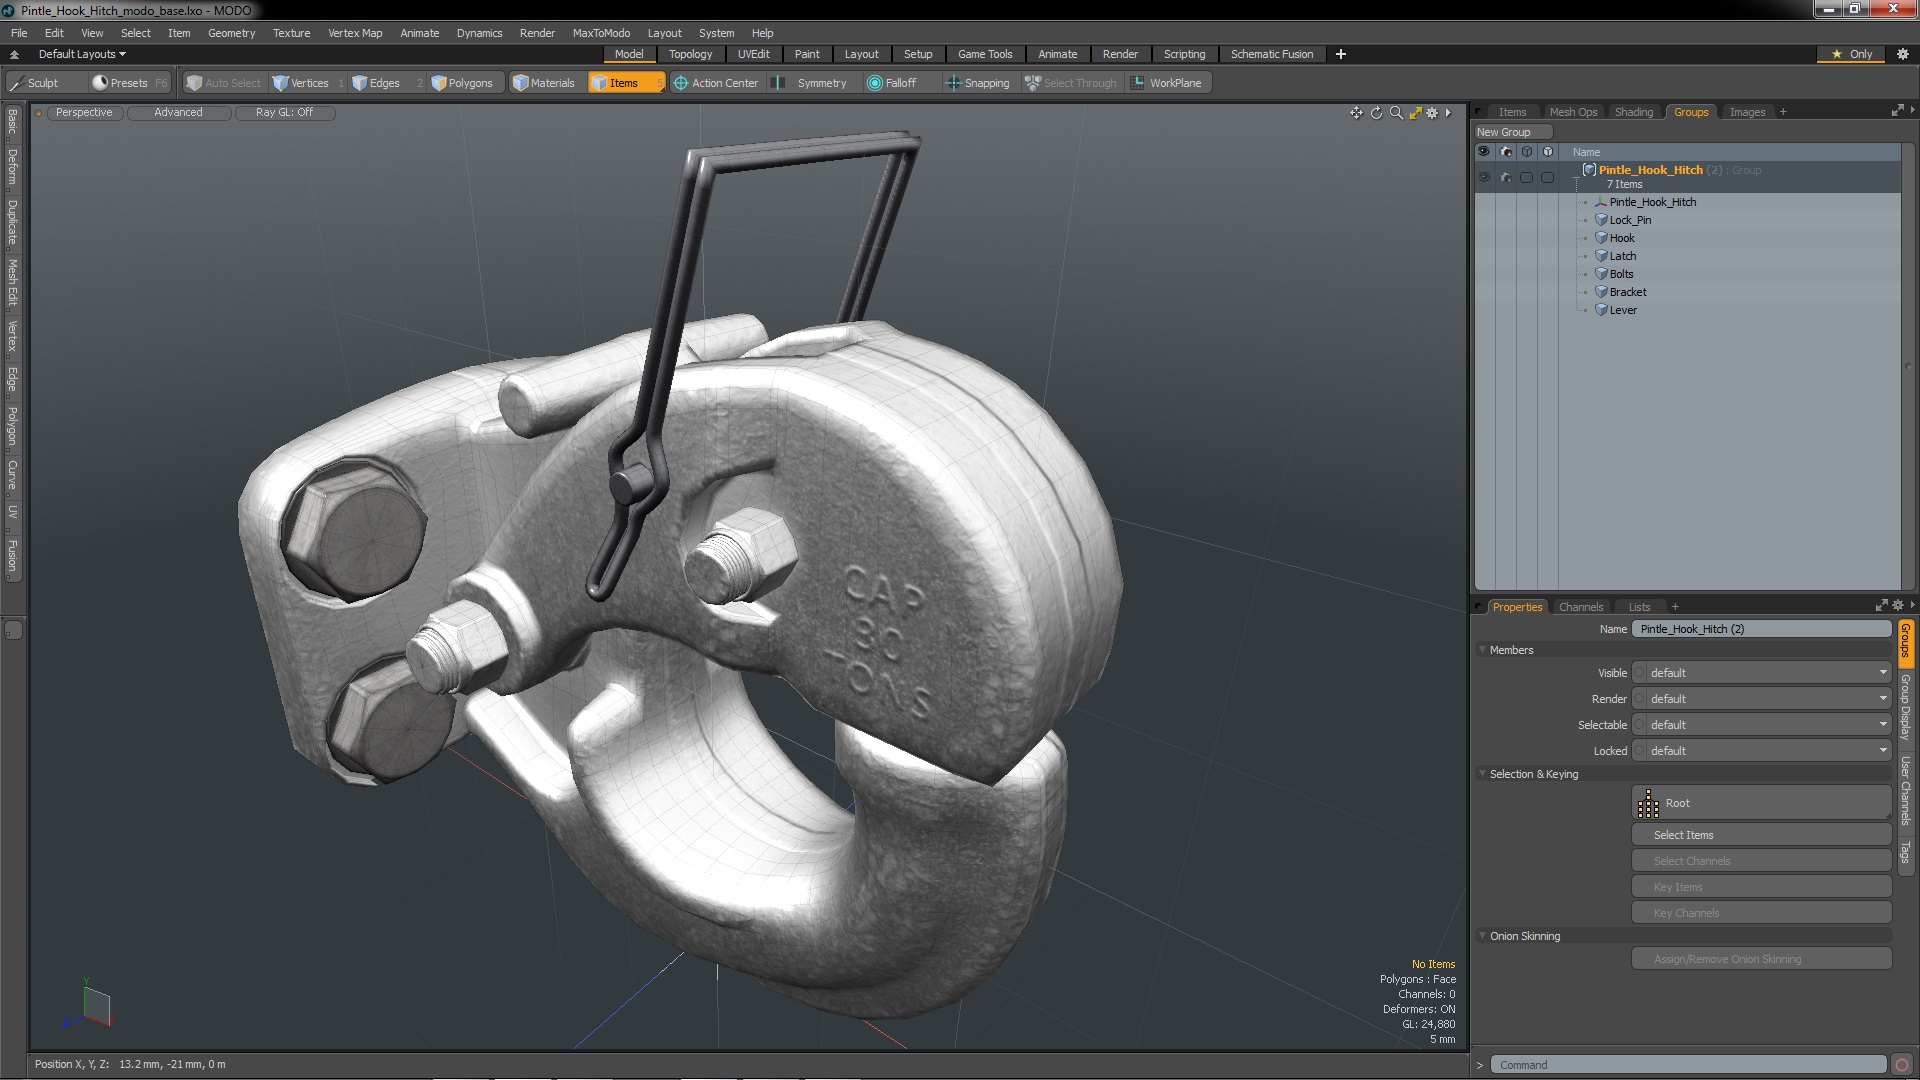Toggle visibility of the Bracket item

[1484, 291]
